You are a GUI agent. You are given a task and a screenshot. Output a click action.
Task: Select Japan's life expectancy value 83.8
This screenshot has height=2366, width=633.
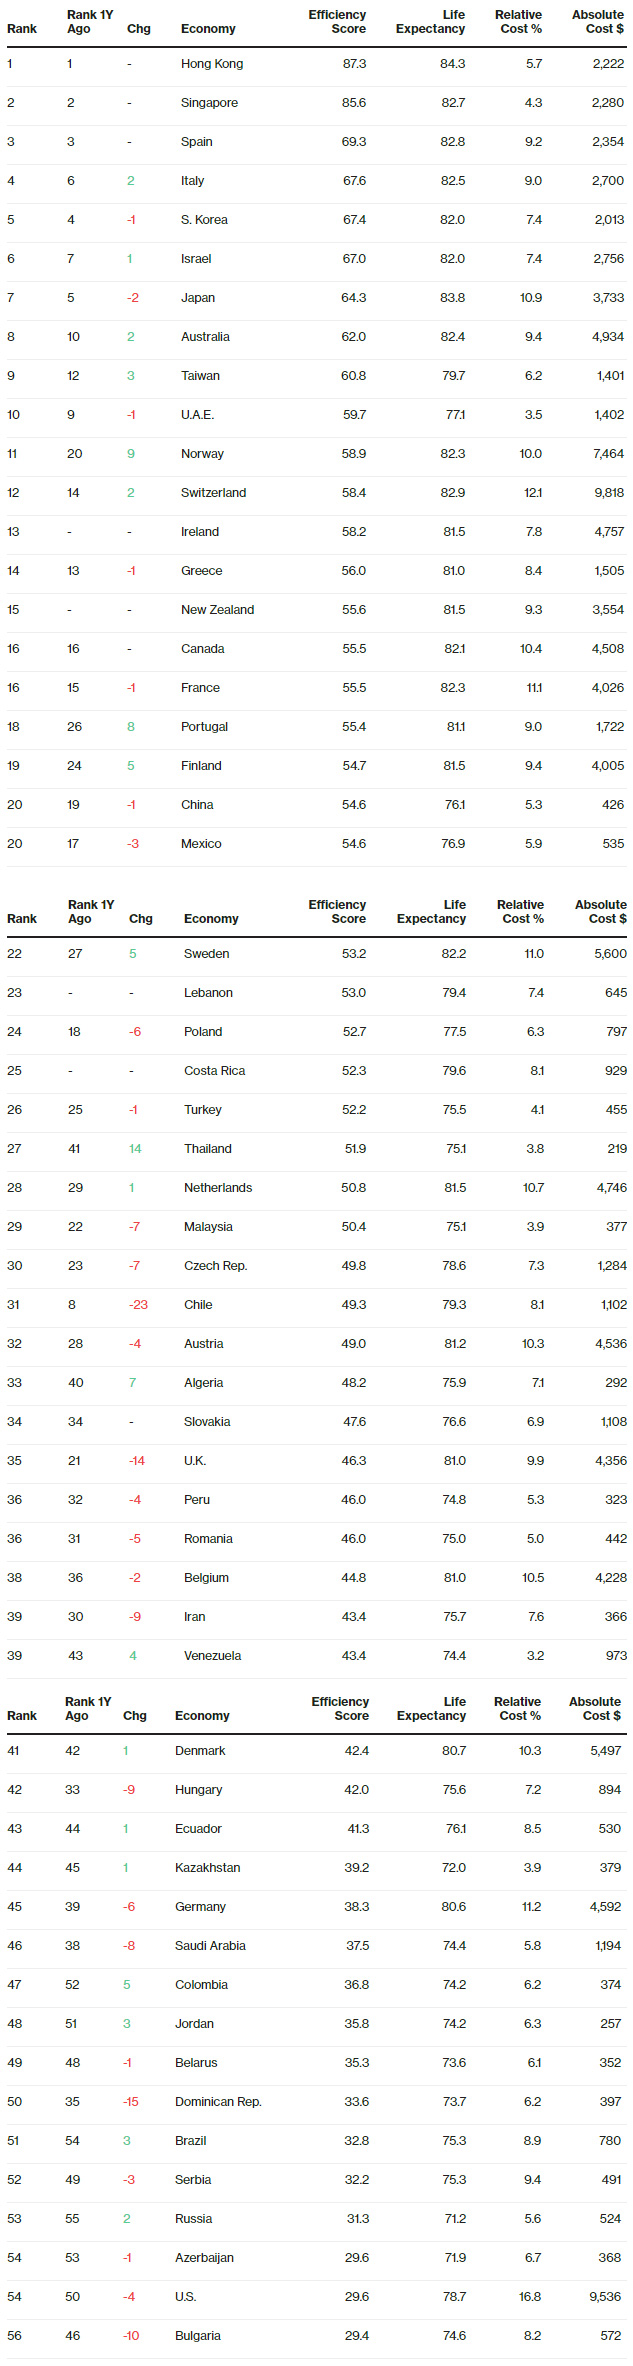point(452,298)
